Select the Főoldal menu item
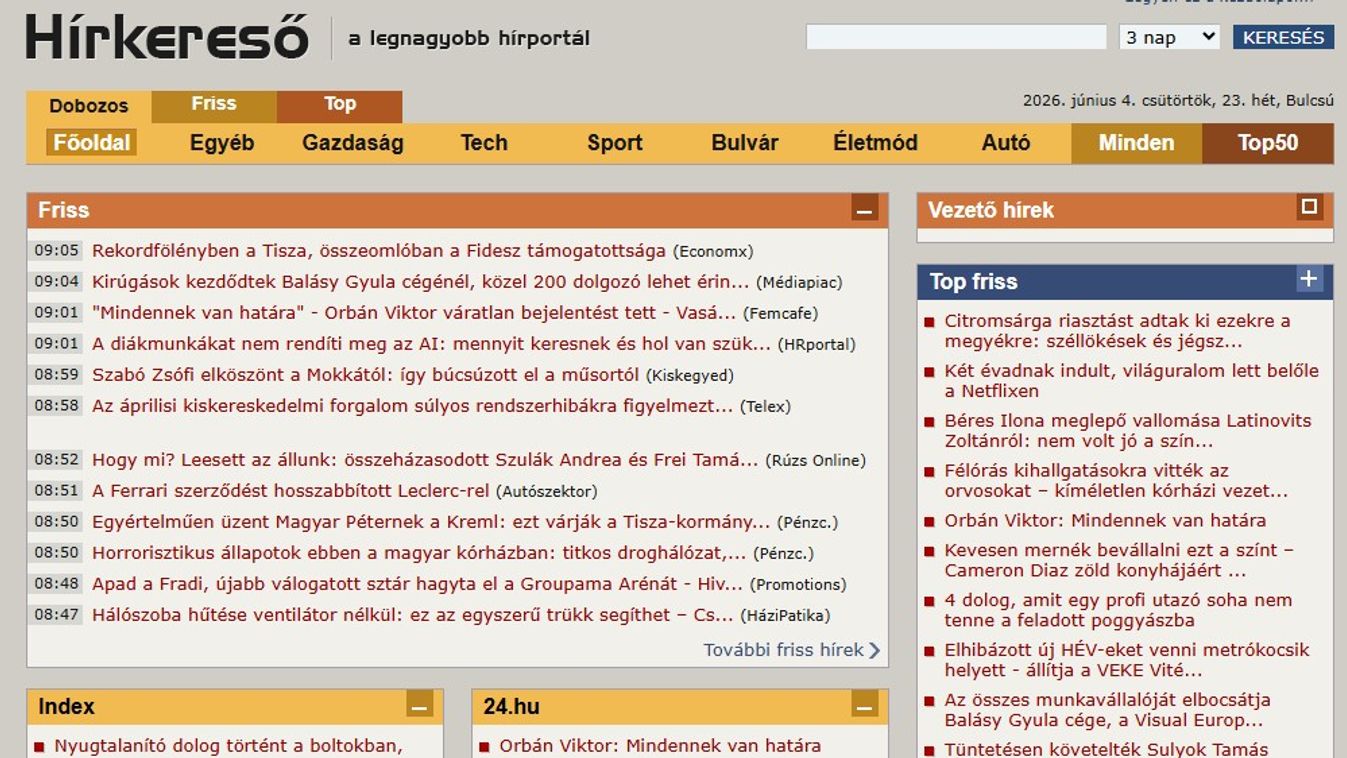 [91, 142]
